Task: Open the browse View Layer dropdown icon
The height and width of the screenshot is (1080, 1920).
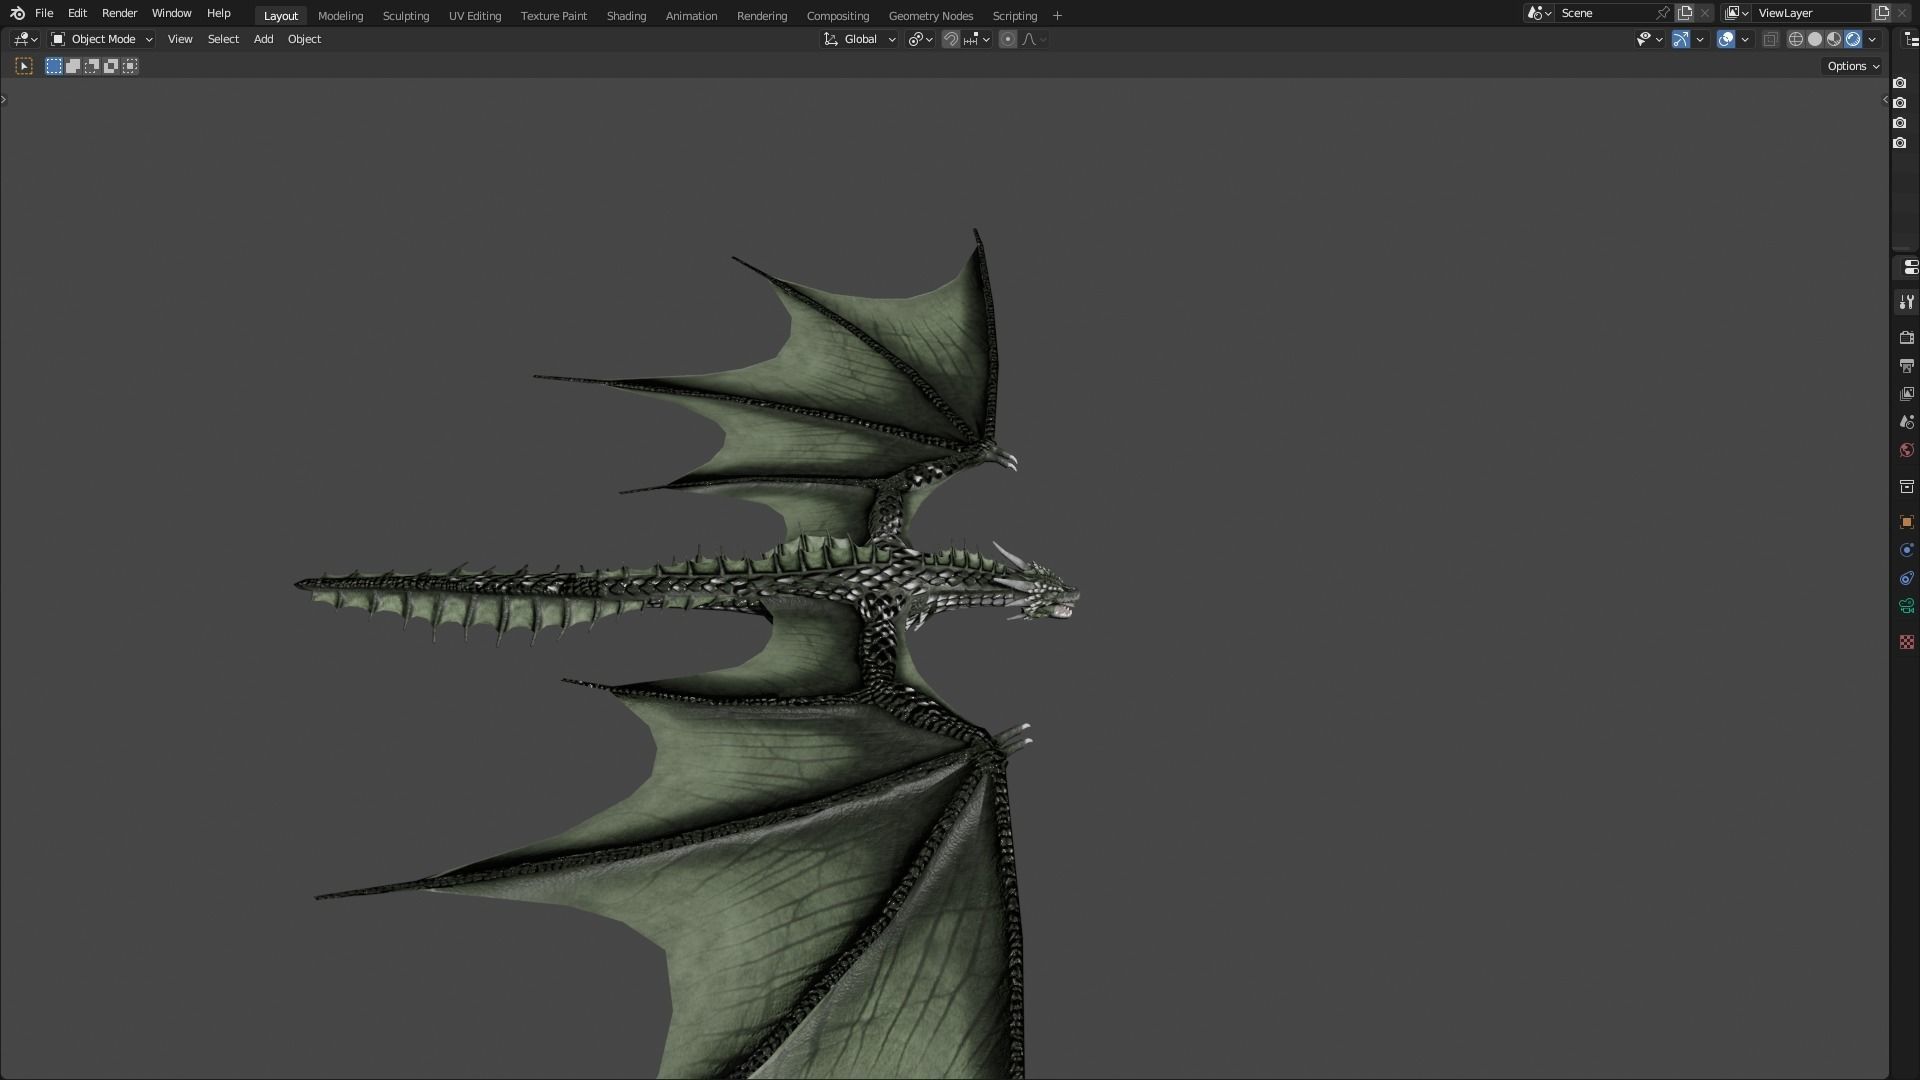Action: tap(1736, 13)
